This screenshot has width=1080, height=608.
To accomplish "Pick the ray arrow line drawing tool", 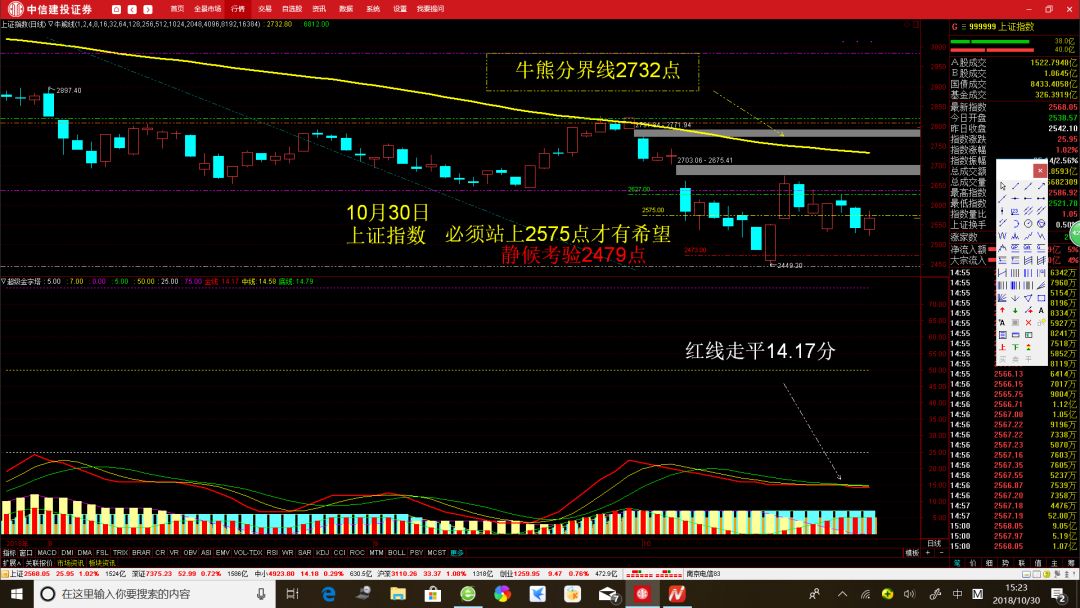I will [1041, 186].
